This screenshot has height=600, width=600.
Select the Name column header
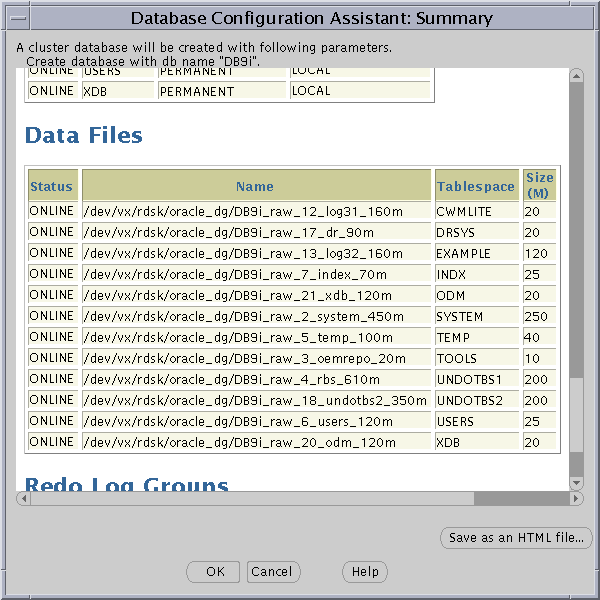tap(255, 186)
